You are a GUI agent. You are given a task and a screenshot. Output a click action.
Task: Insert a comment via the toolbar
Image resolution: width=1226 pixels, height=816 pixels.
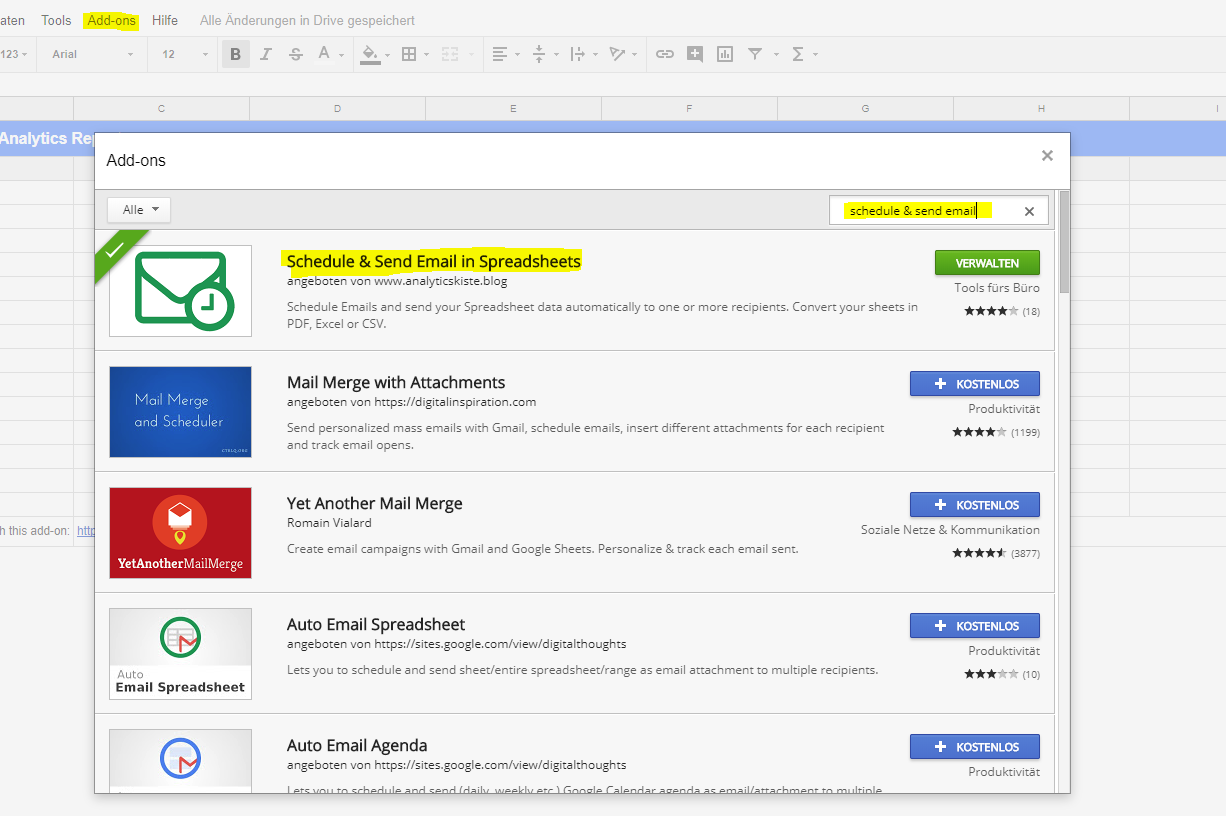pos(695,54)
